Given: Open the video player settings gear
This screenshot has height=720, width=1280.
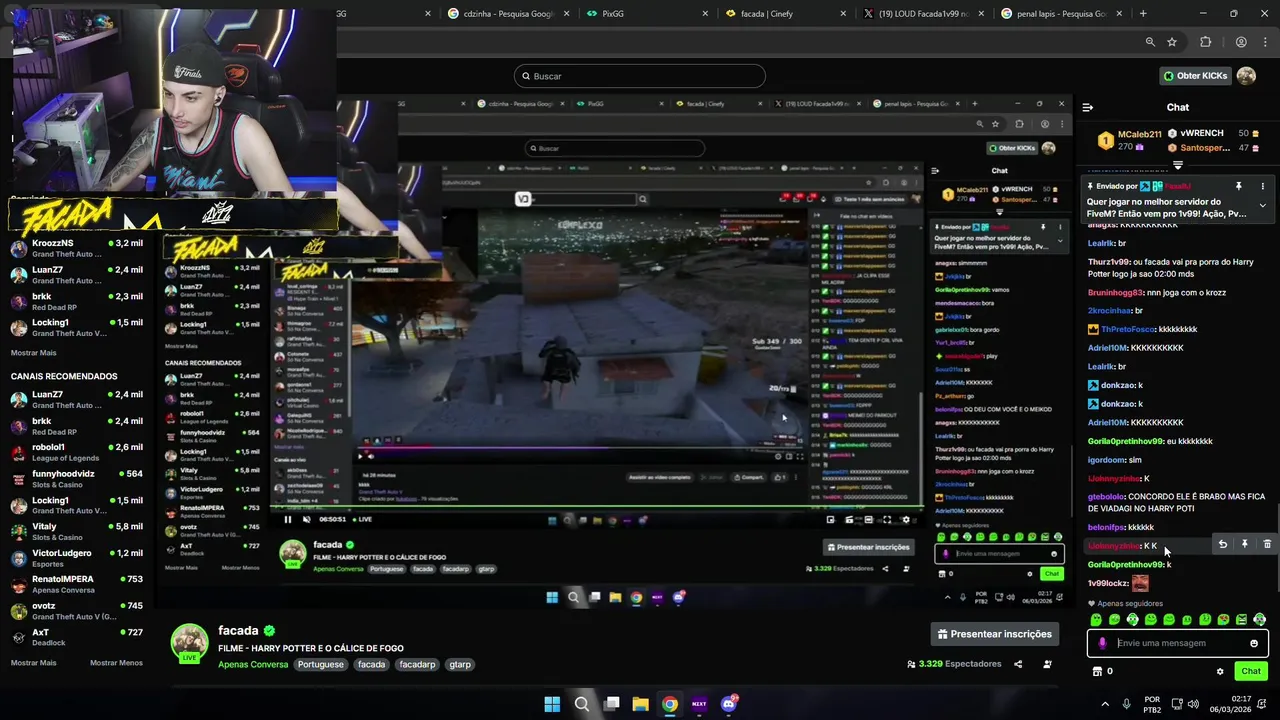Looking at the screenshot, I should click(x=906, y=519).
